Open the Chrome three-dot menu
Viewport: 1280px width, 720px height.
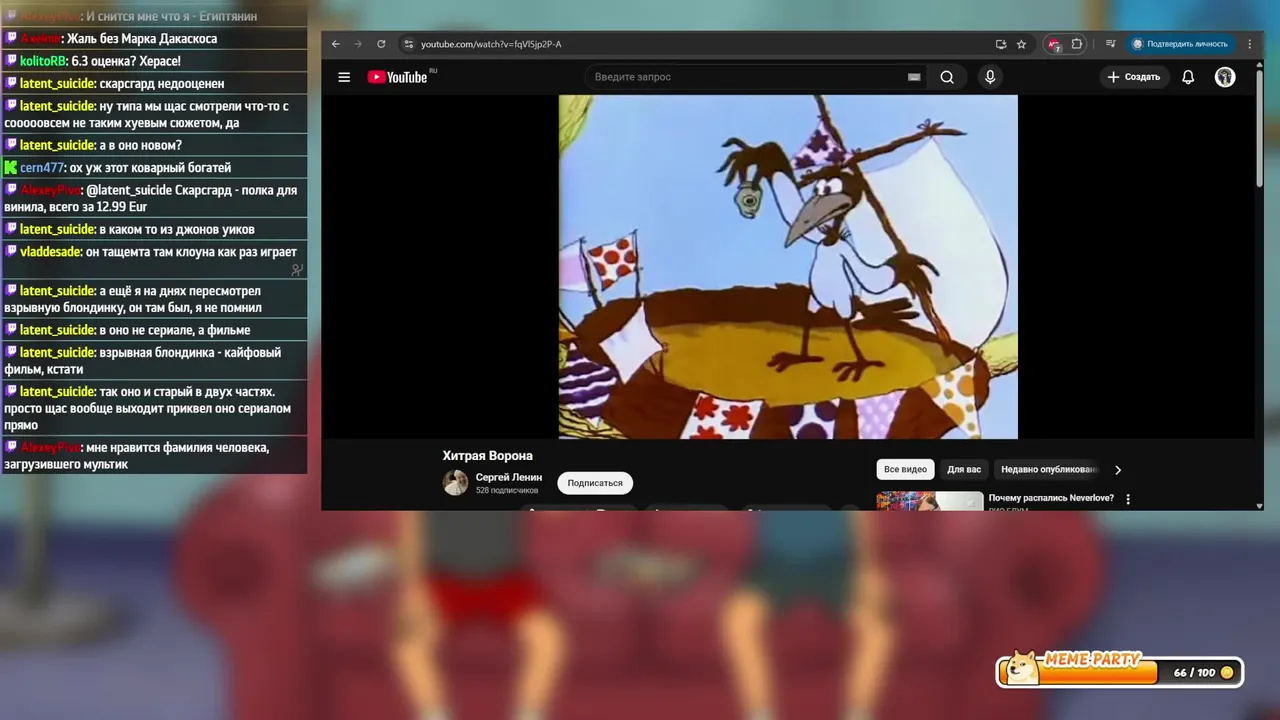coord(1250,44)
